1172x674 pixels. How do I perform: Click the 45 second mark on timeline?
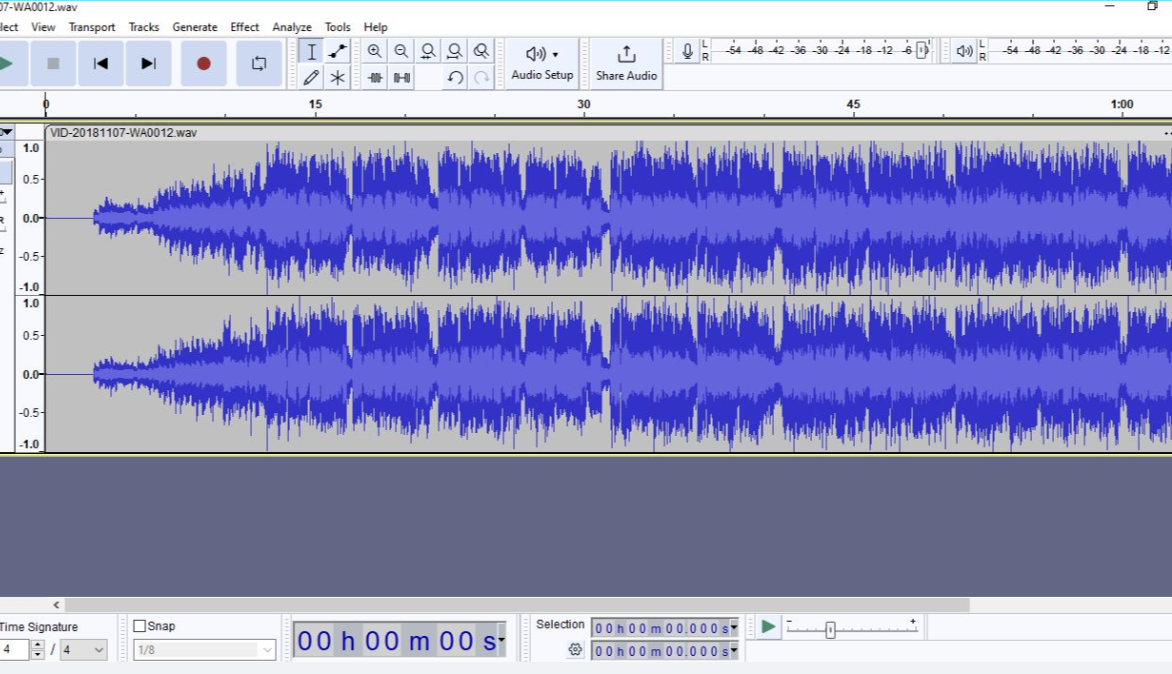[x=853, y=105]
